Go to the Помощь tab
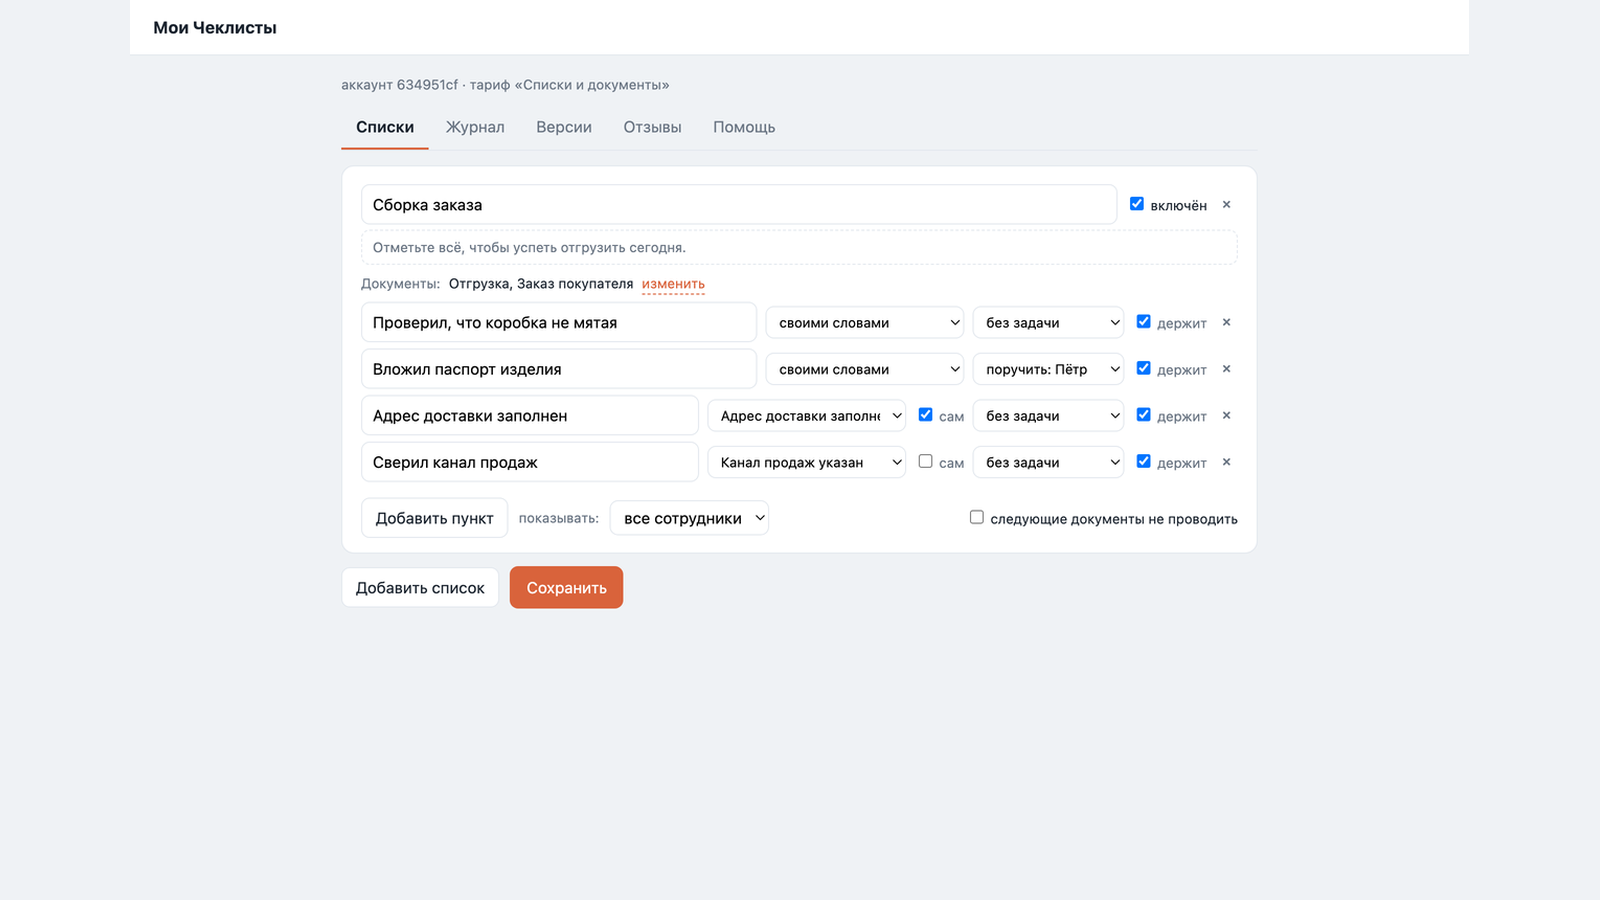Image resolution: width=1600 pixels, height=900 pixels. [x=744, y=127]
